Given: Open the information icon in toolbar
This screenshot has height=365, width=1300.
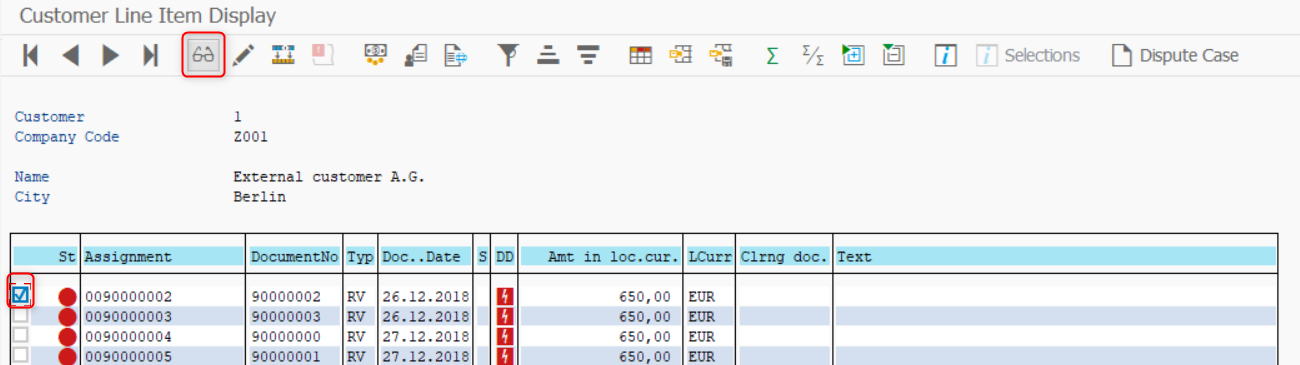Looking at the screenshot, I should pos(945,55).
